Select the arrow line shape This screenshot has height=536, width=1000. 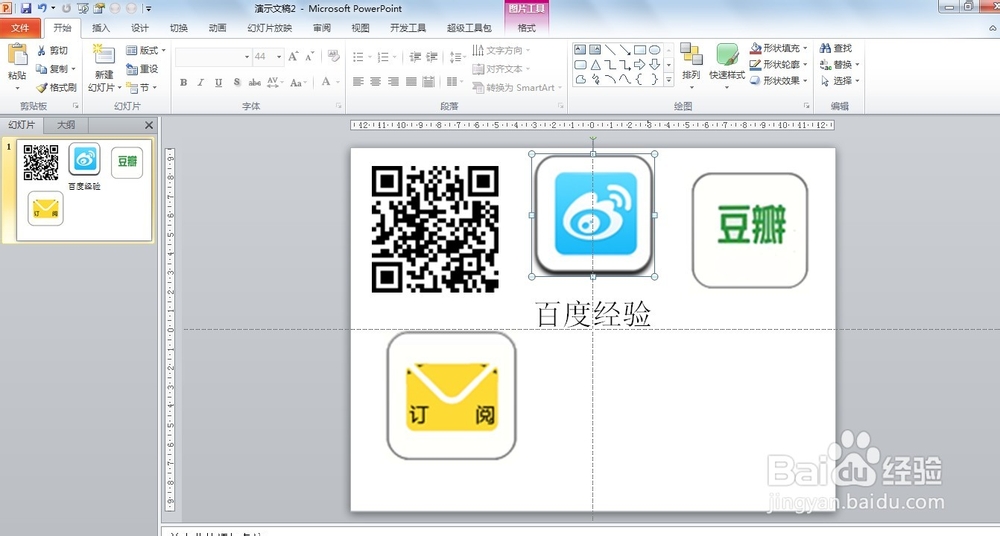point(625,49)
